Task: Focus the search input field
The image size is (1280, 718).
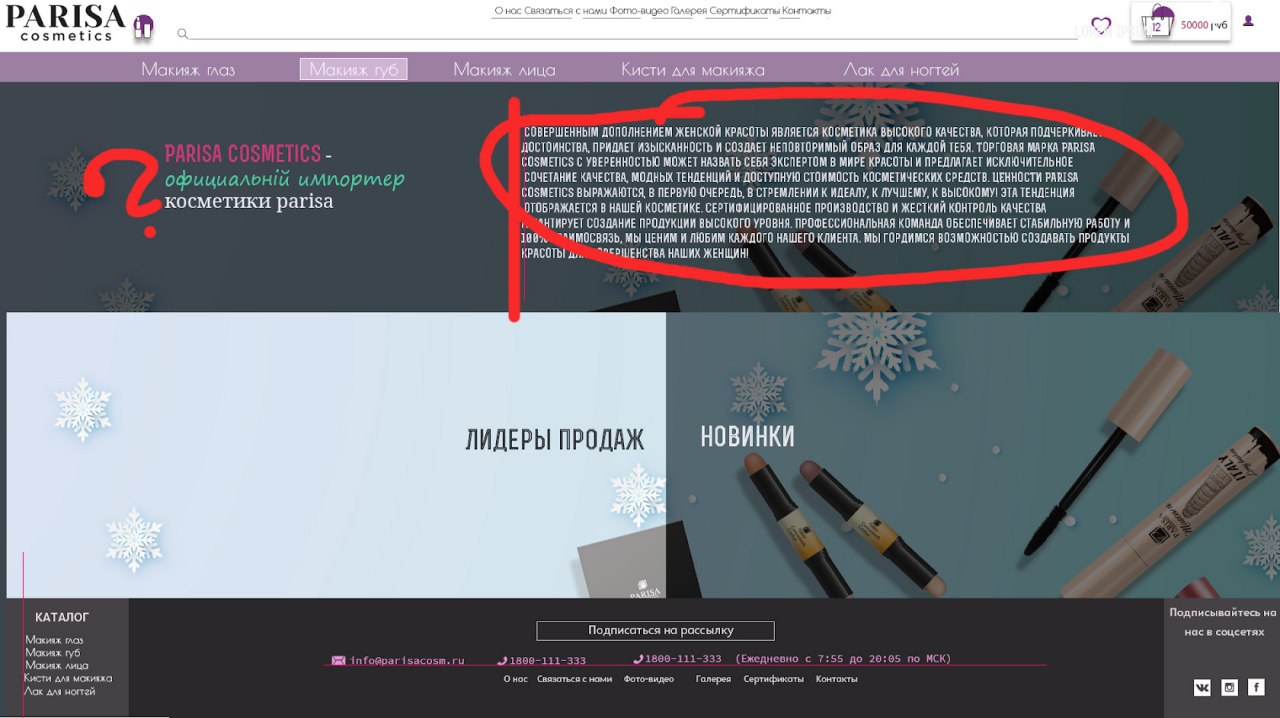Action: pos(633,33)
